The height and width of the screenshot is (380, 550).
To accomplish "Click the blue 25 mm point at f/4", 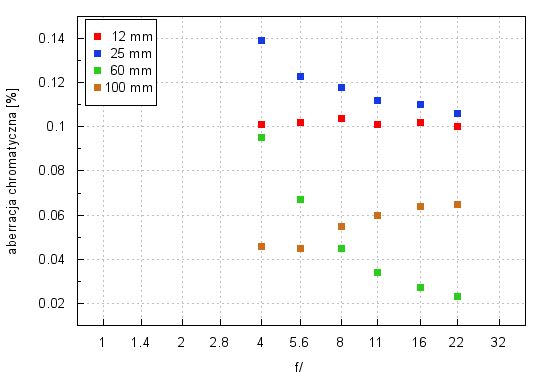I will click(x=261, y=41).
